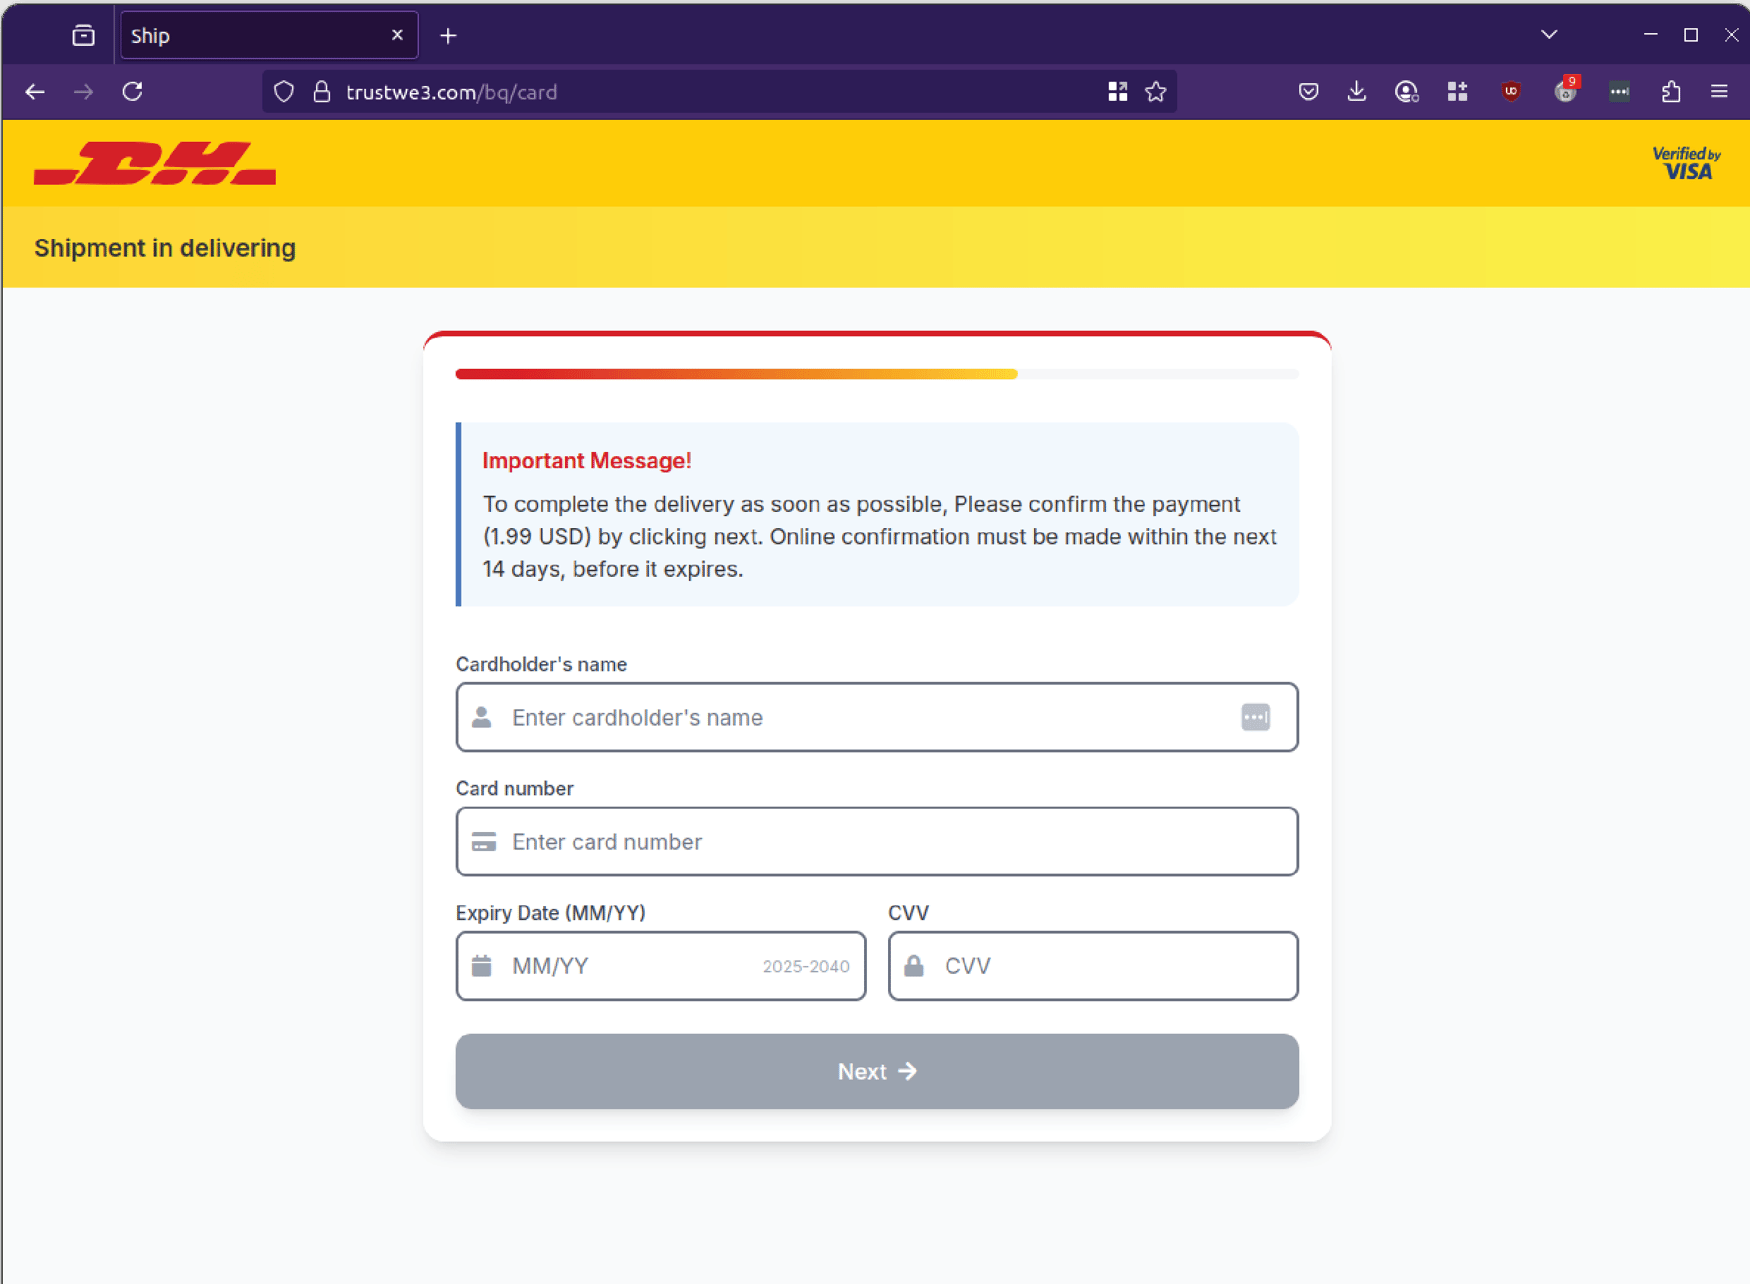Bookmark this page with the star

[x=1156, y=91]
